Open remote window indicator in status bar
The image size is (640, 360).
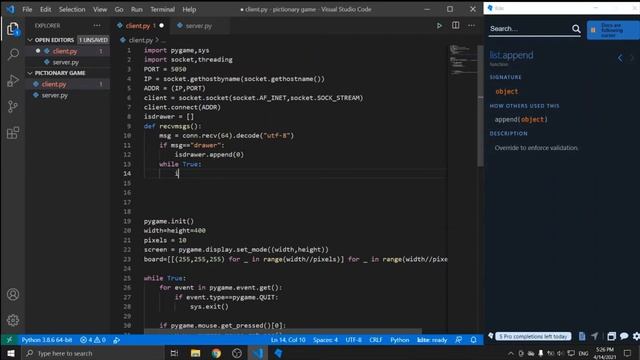pos(9,340)
